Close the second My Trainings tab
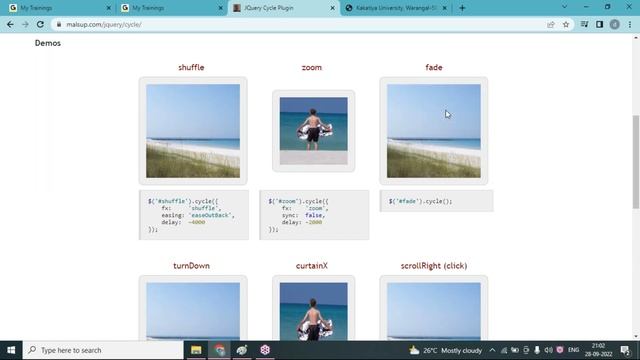640x360 pixels. point(221,8)
